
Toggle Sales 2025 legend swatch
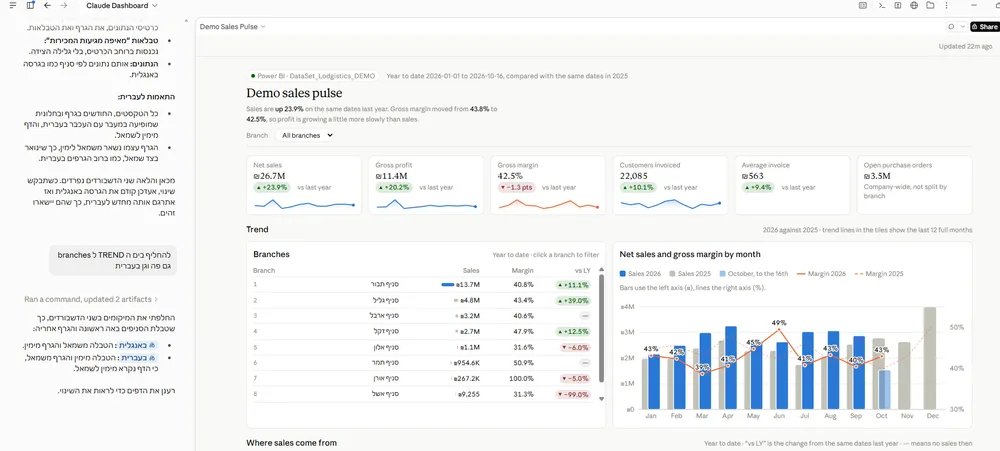[x=672, y=274]
